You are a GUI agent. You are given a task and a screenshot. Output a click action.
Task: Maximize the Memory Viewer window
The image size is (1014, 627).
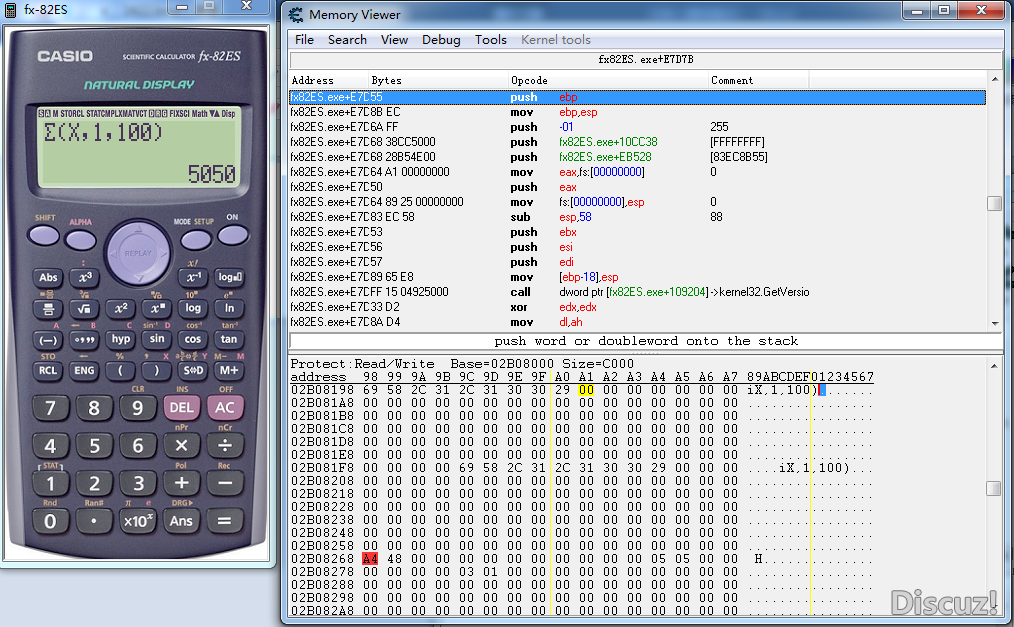click(x=944, y=10)
